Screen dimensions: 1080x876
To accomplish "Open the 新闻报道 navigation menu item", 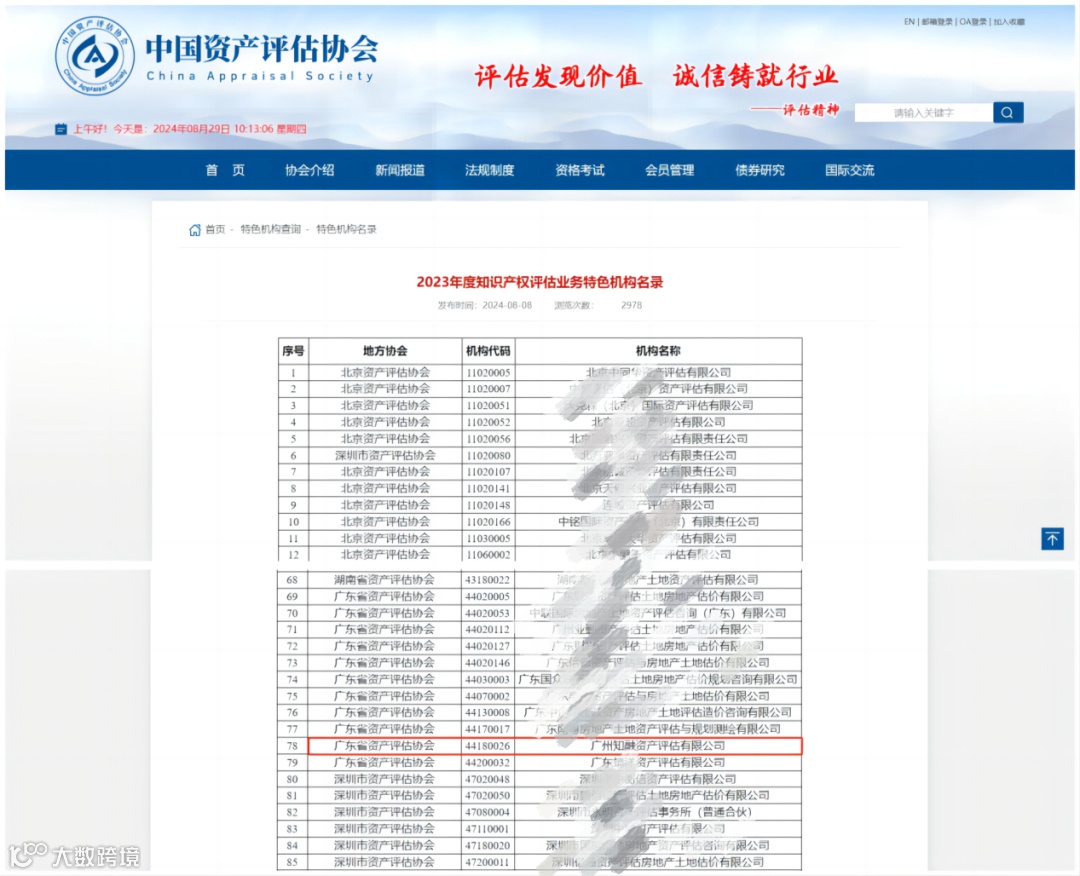I will point(399,170).
